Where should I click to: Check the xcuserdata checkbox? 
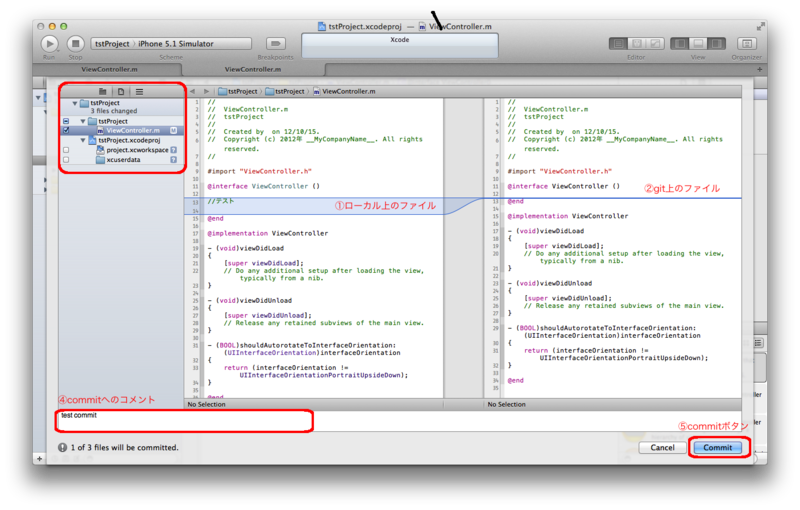(x=66, y=160)
